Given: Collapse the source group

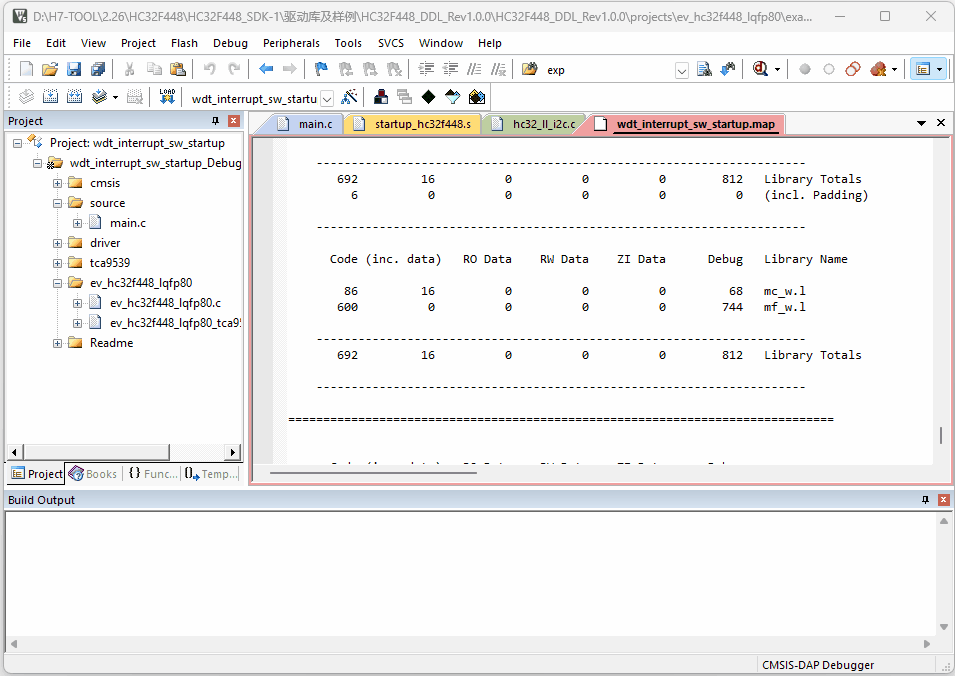Looking at the screenshot, I should (x=57, y=203).
